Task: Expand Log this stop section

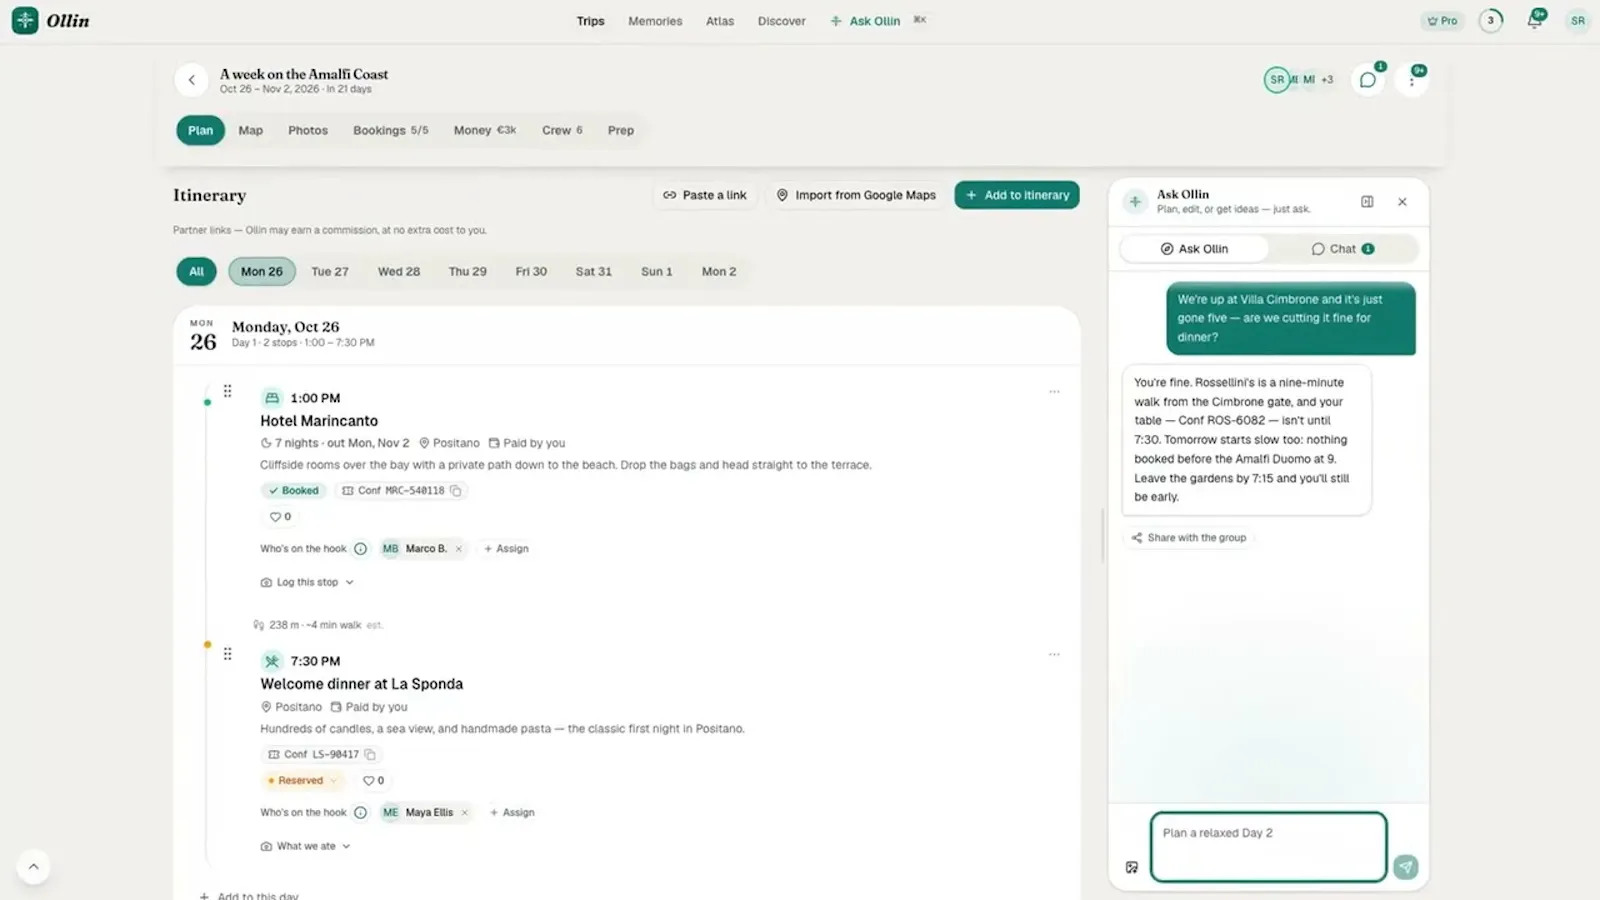Action: [307, 582]
